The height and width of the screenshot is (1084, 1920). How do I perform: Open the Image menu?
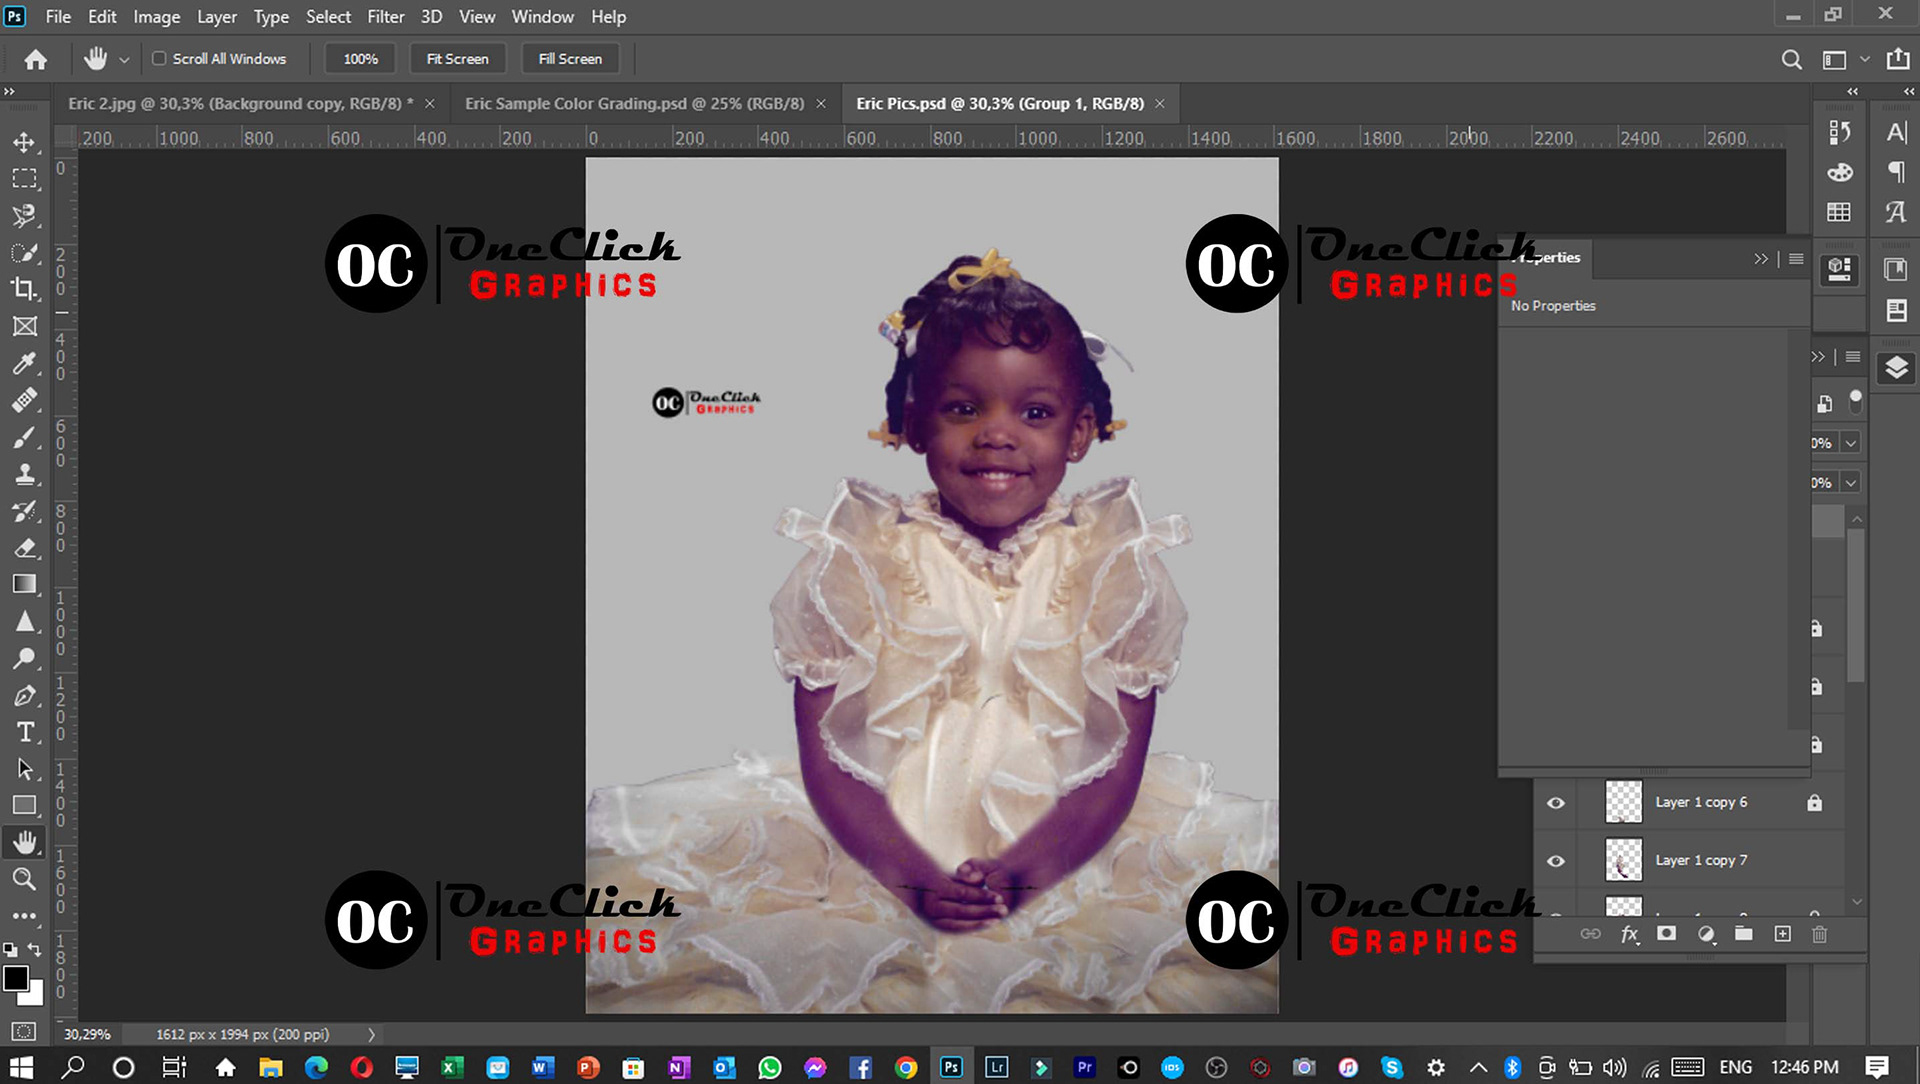point(157,17)
